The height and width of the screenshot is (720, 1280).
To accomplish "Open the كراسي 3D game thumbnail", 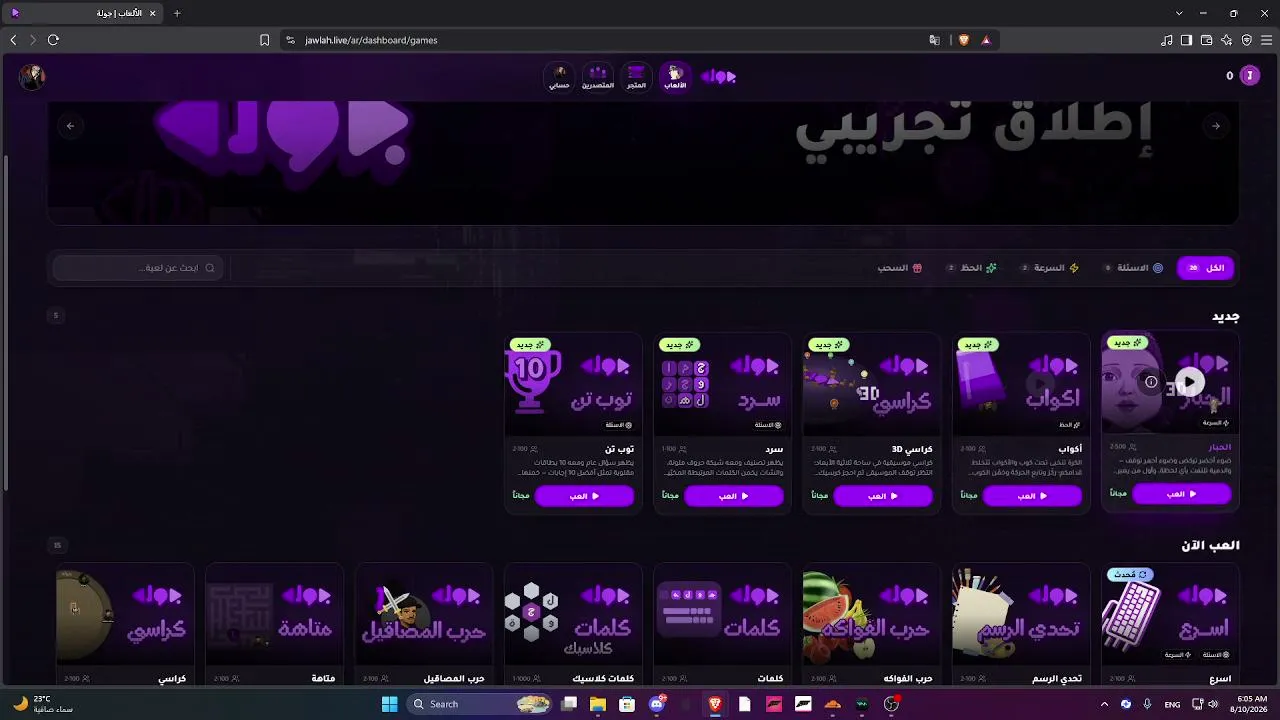I will (x=872, y=385).
